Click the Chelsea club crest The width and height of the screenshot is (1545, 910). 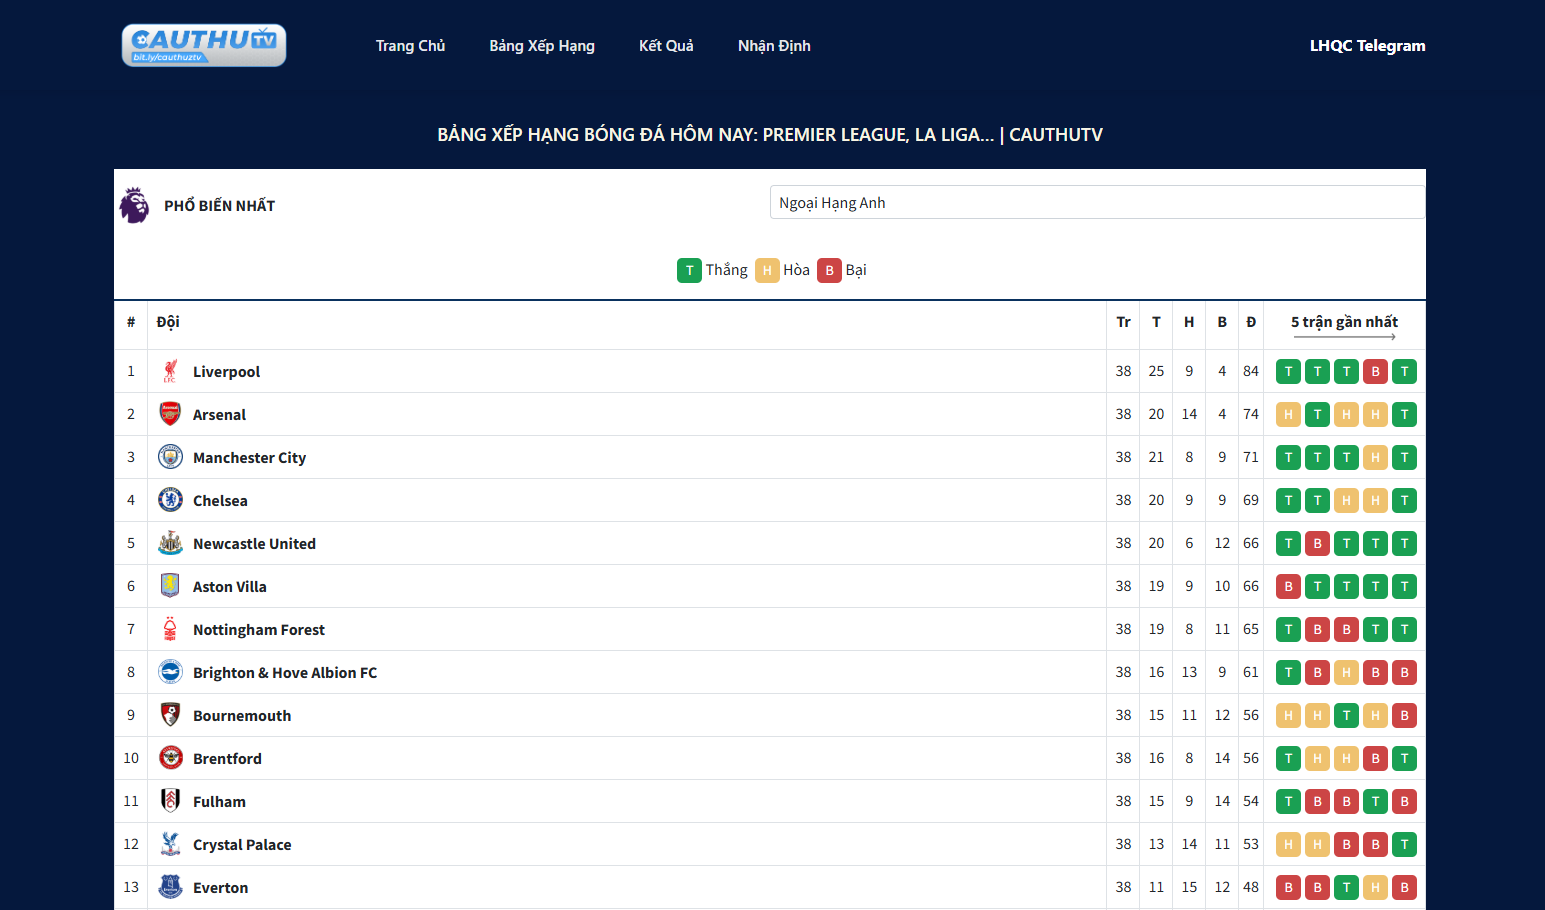point(170,500)
